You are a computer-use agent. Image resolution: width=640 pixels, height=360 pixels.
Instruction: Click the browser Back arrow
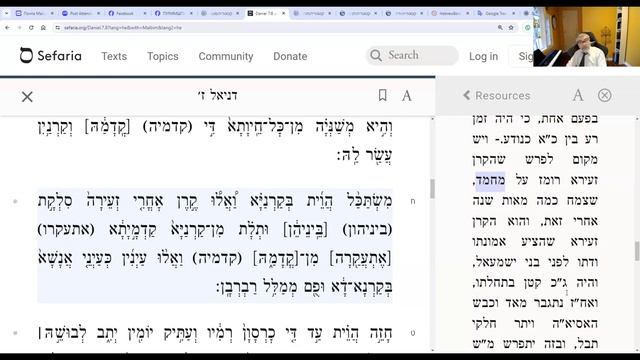[7, 28]
